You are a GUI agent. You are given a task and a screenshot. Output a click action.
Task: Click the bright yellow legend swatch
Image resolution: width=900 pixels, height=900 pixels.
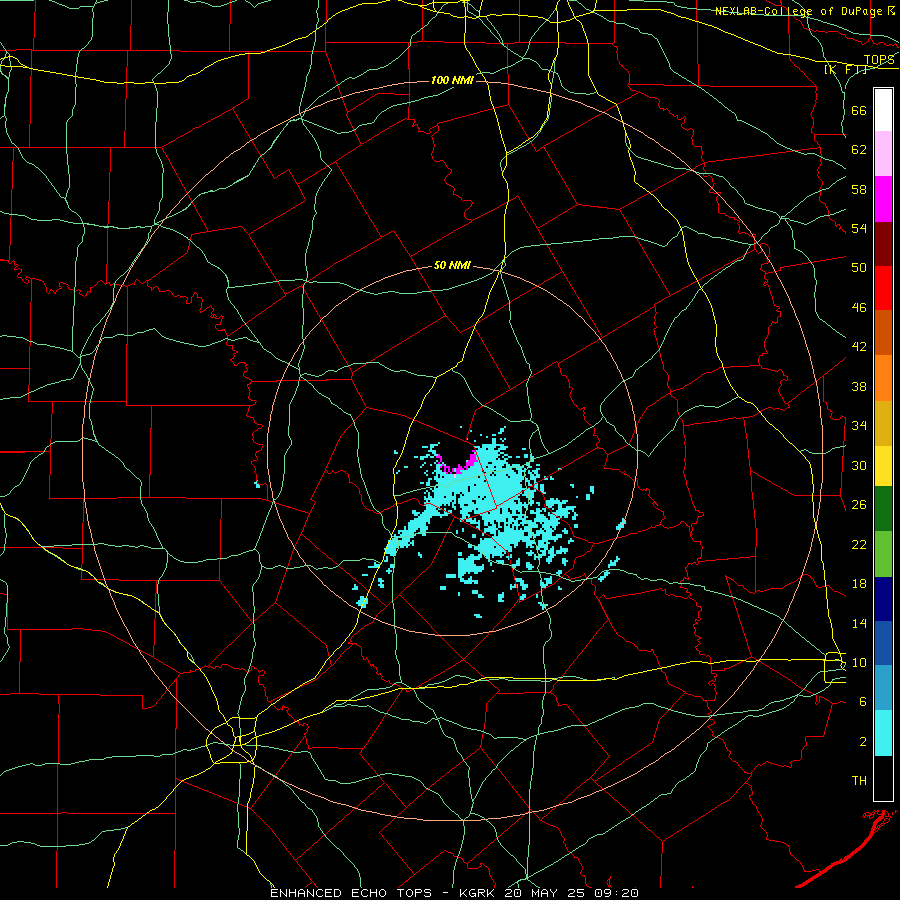[883, 466]
